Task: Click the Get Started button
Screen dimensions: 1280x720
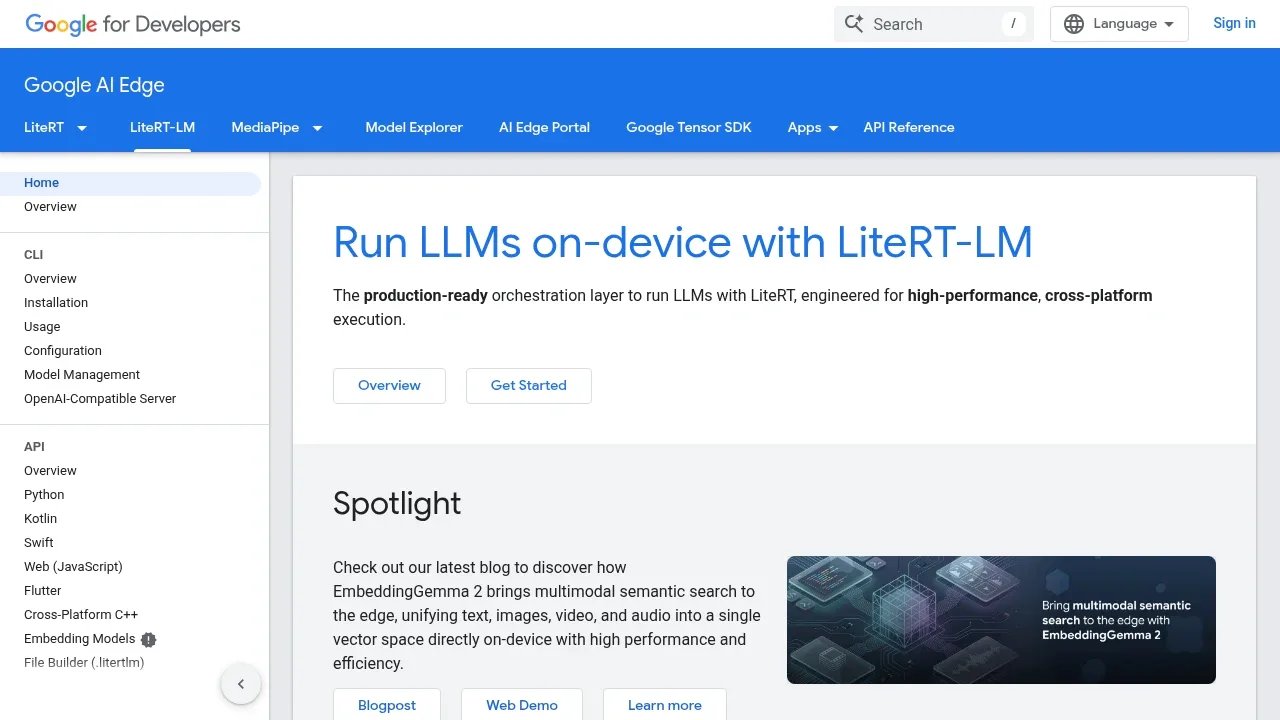Action: pyautogui.click(x=529, y=385)
